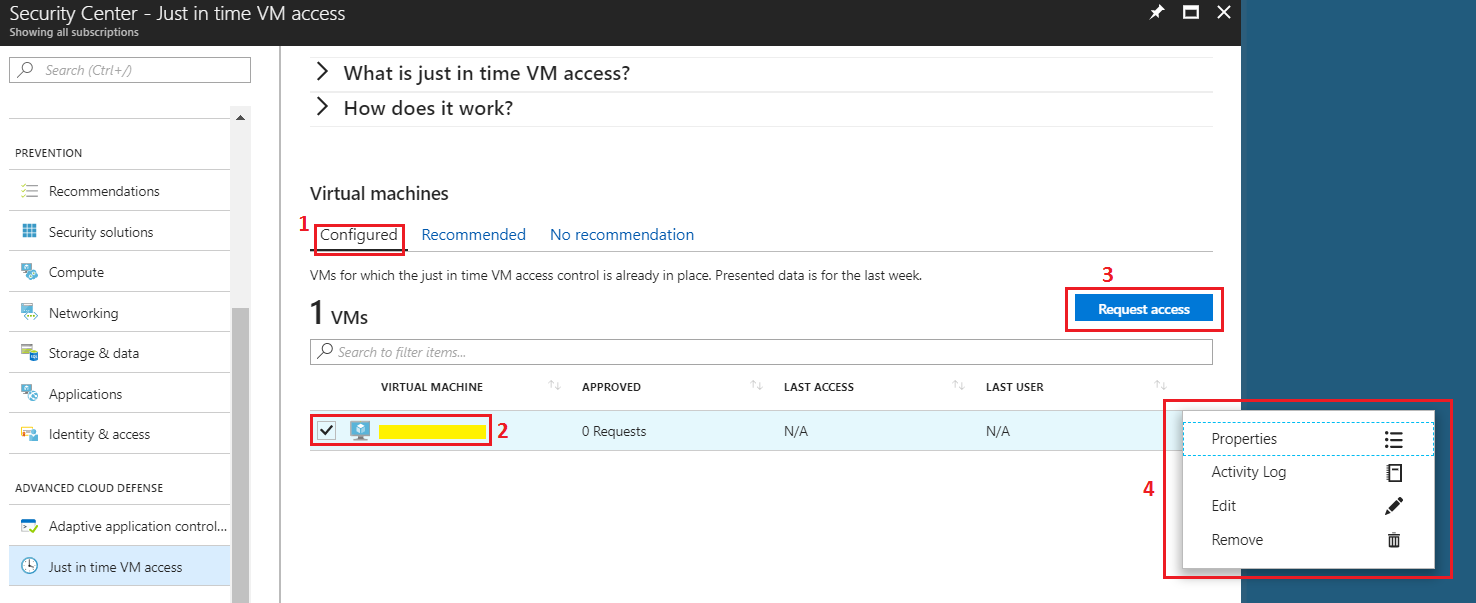Click the magnifier icon in the filter box
The image size is (1476, 603).
(x=325, y=352)
